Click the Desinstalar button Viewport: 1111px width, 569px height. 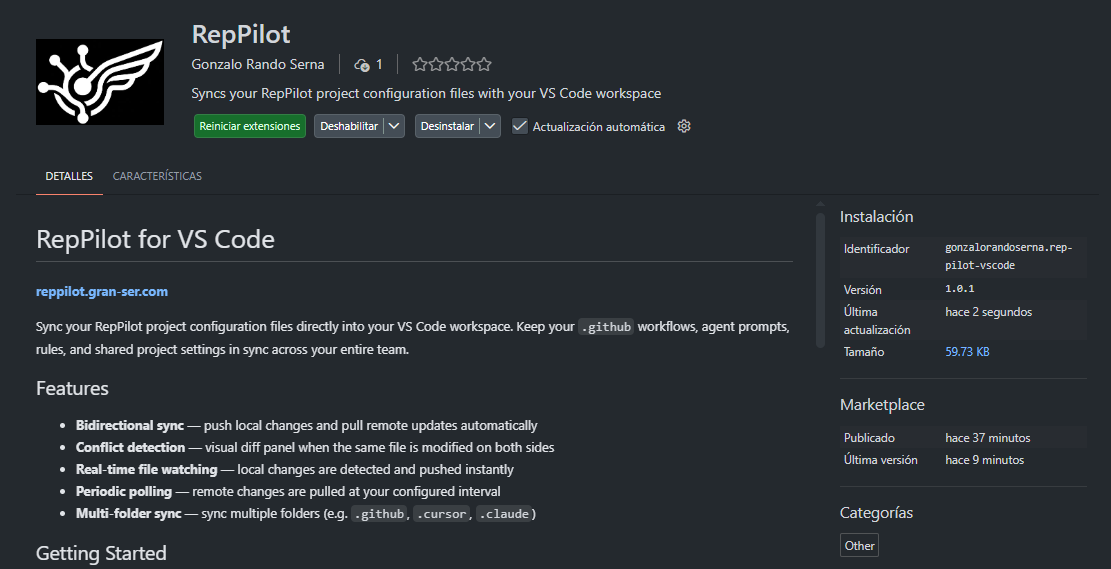(447, 126)
